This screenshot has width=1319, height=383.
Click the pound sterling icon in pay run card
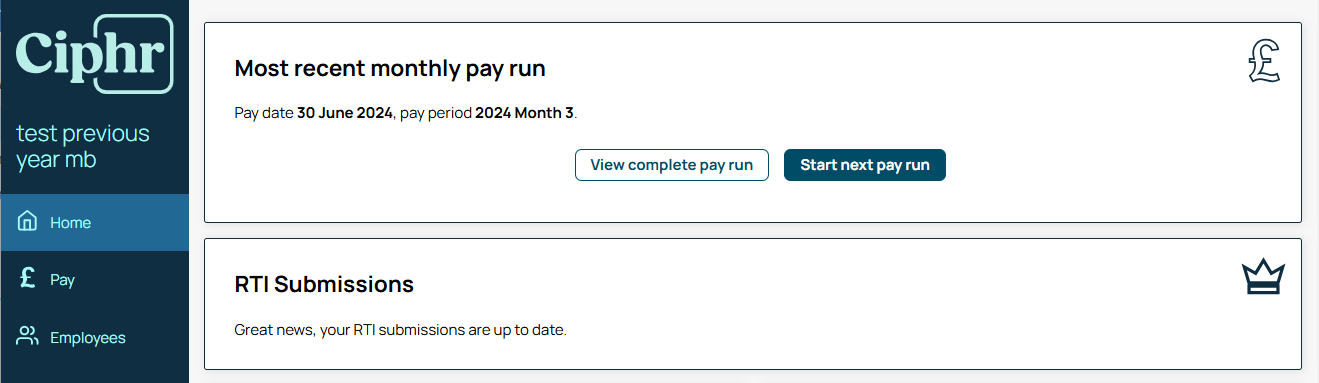click(1264, 64)
